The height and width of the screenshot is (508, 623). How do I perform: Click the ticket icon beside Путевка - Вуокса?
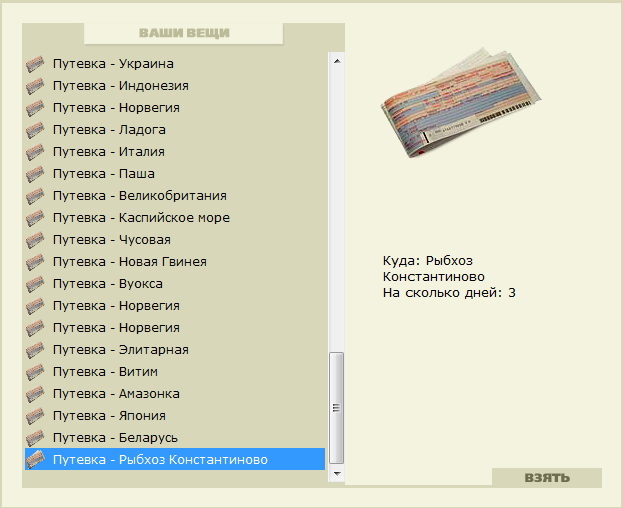pos(35,284)
